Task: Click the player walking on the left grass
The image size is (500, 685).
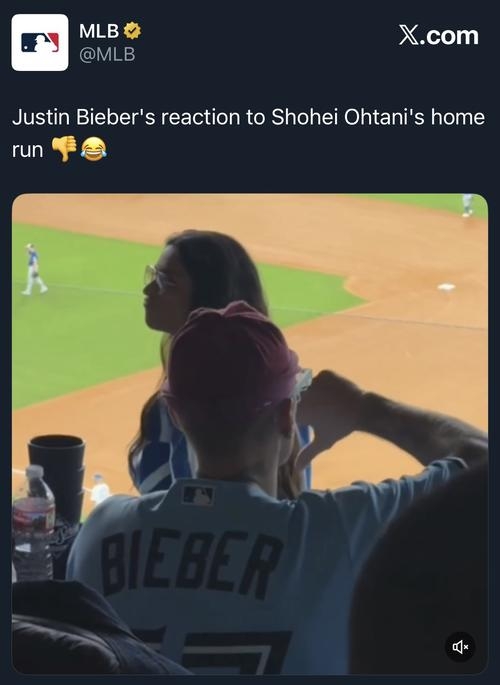Action: [x=34, y=269]
